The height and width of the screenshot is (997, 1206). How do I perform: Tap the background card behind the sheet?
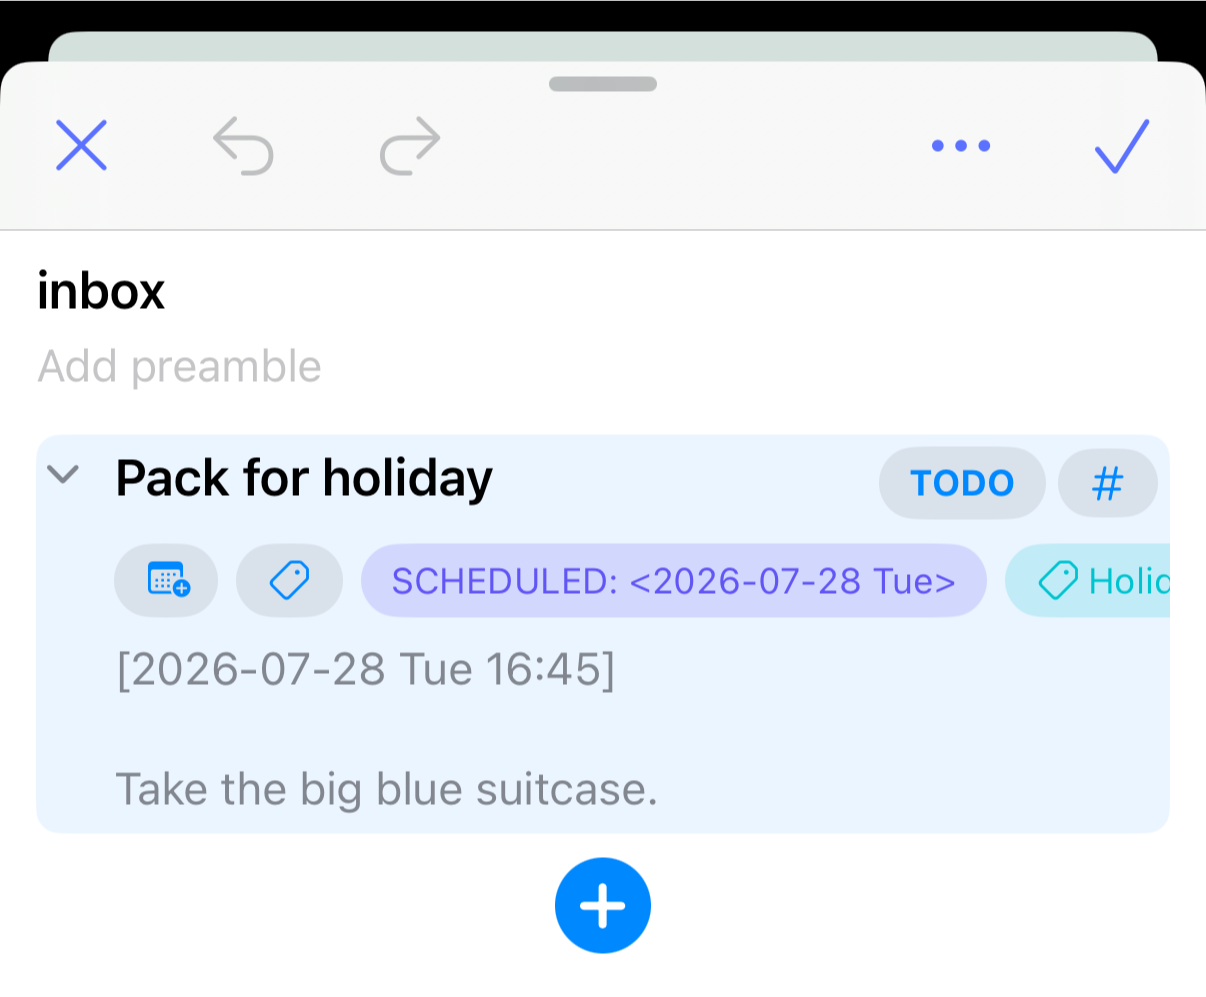603,46
